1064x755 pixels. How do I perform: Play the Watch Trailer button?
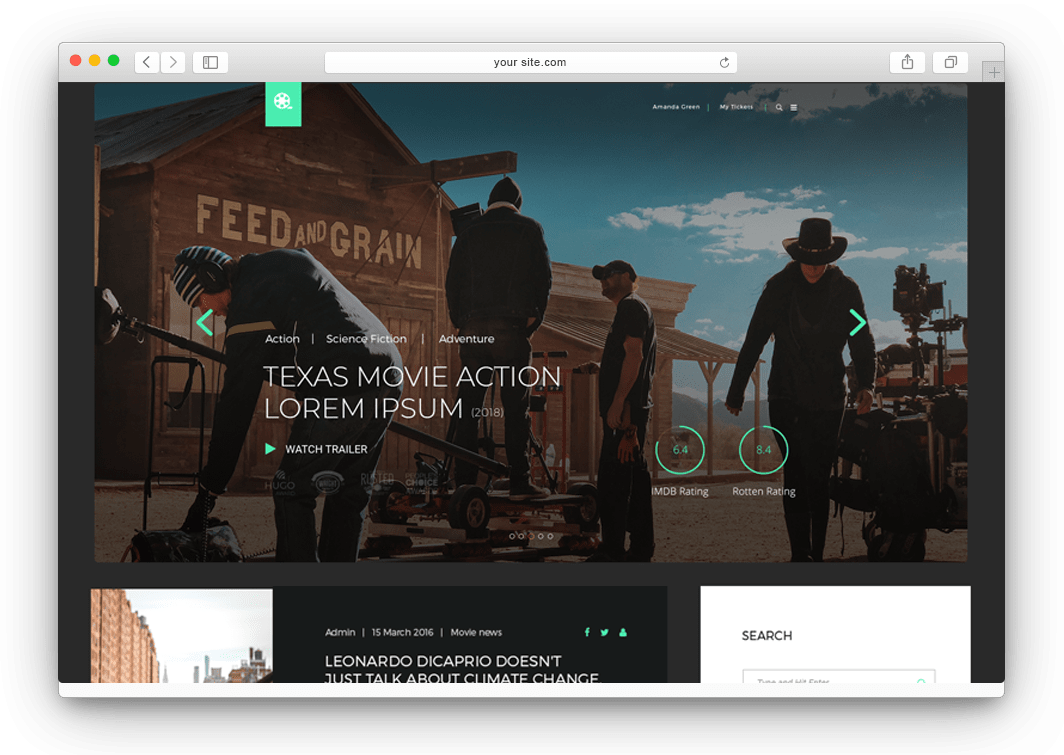[316, 449]
